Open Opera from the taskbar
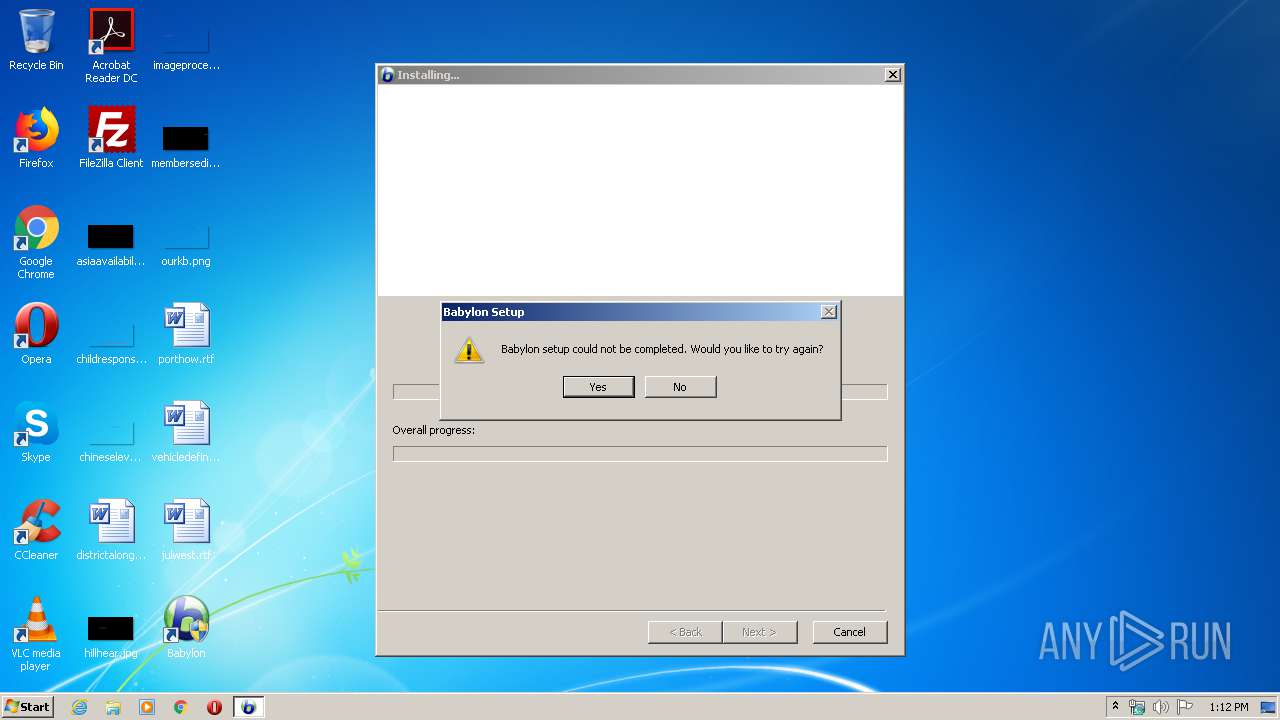The image size is (1280, 720). [214, 707]
